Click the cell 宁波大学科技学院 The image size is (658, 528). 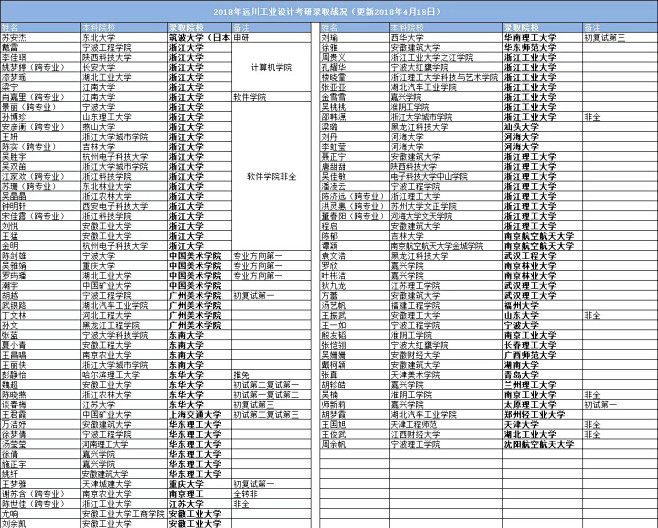[x=124, y=335]
